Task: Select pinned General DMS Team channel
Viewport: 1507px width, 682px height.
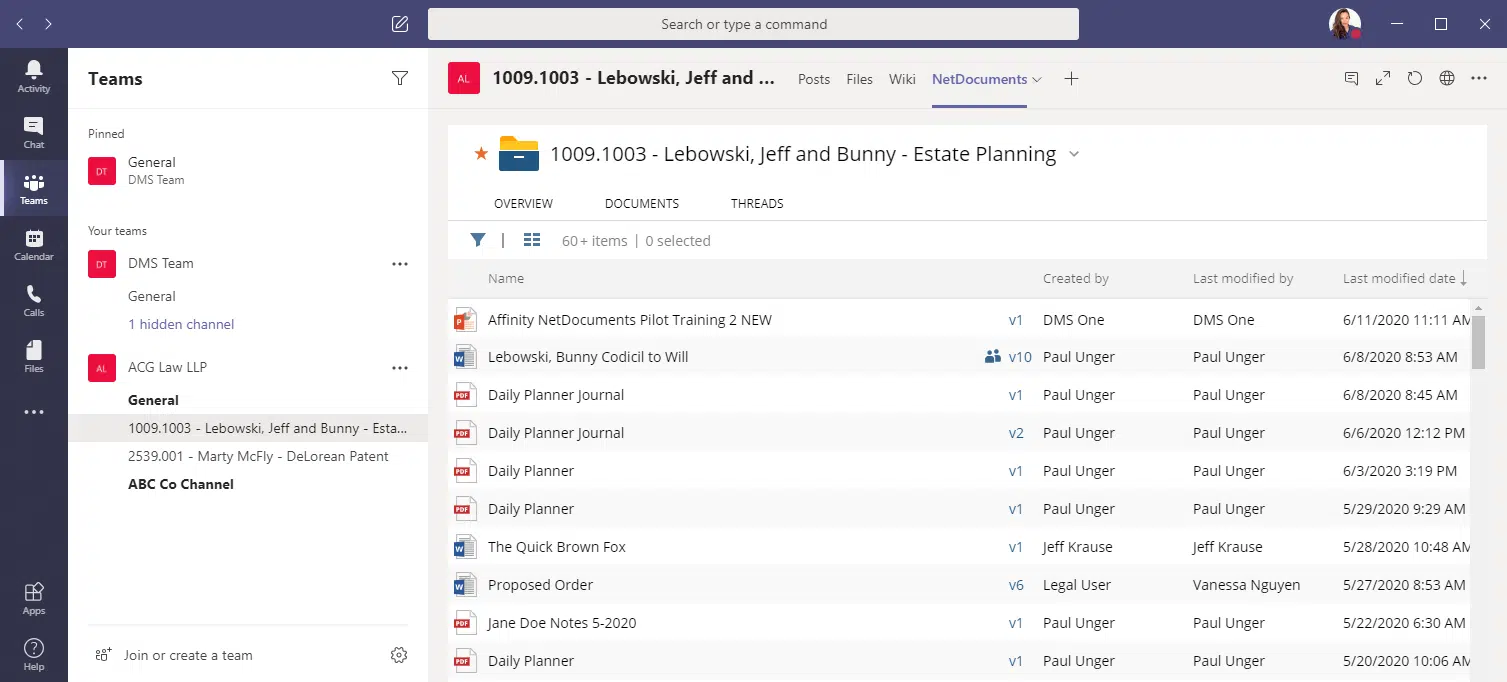Action: [x=248, y=171]
